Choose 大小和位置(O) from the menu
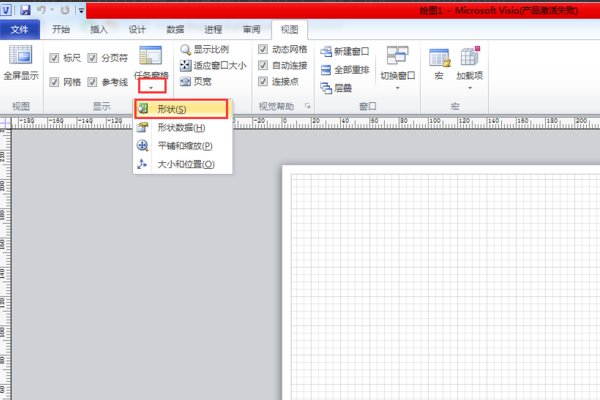The width and height of the screenshot is (600, 400). [x=182, y=164]
